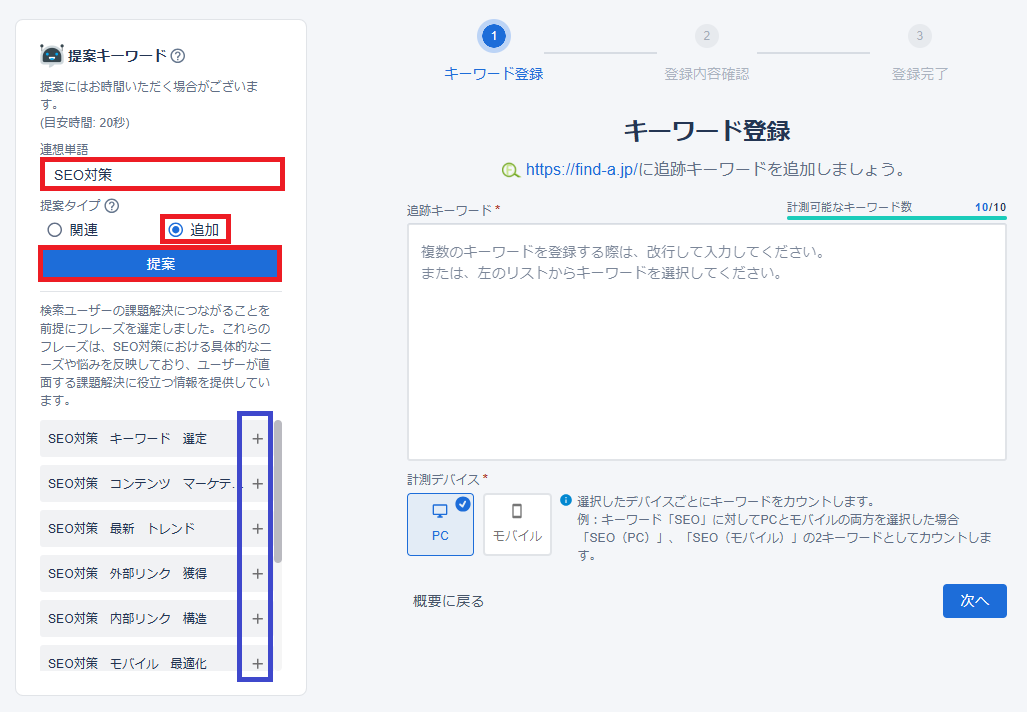Click step 3 登録完了 indicator
Viewport: 1027px width, 712px height.
point(920,36)
